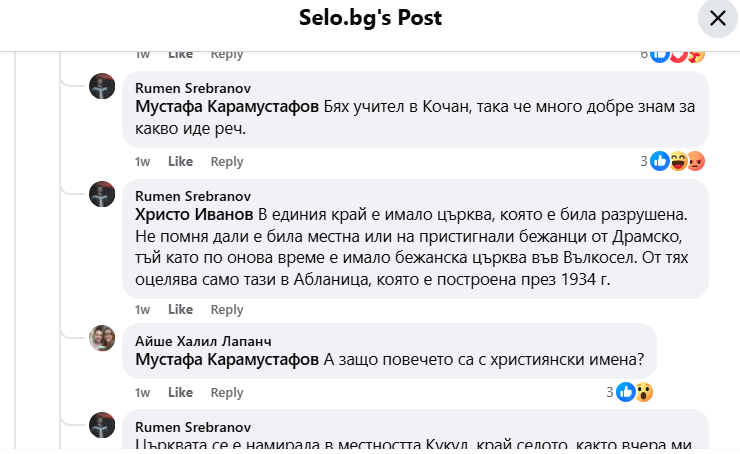Open Мустафа Карамустафов mention in Rumen's comment

point(227,106)
